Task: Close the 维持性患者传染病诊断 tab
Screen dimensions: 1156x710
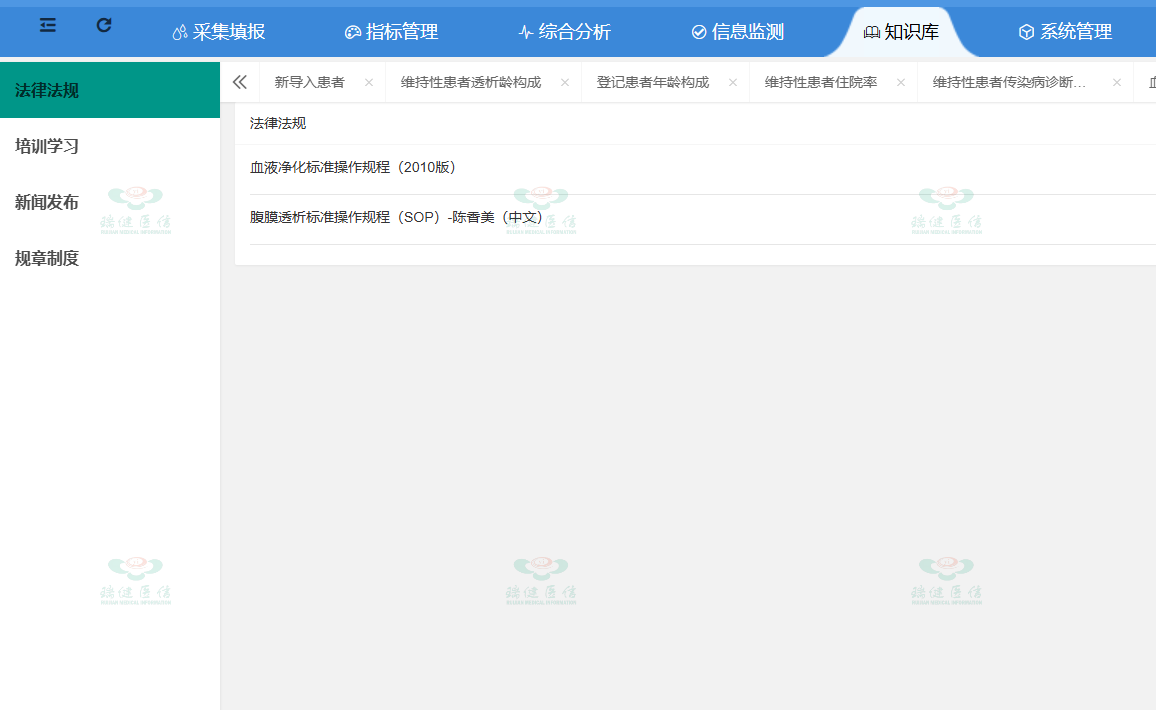Action: 1117,83
